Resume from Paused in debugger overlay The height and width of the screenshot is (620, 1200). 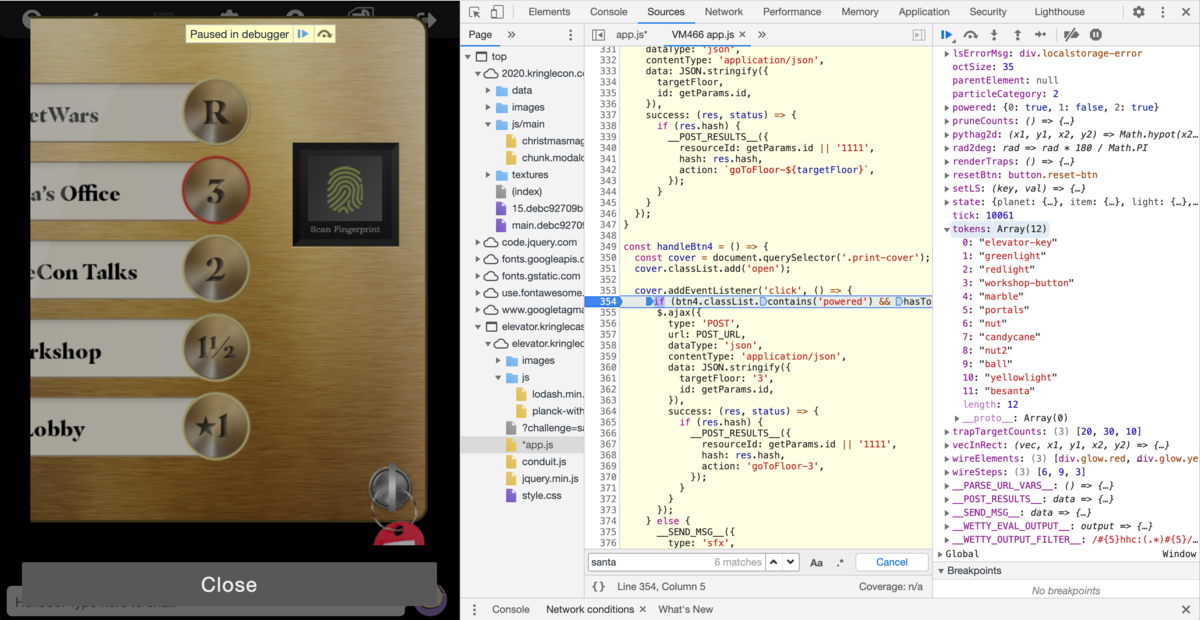(x=302, y=34)
